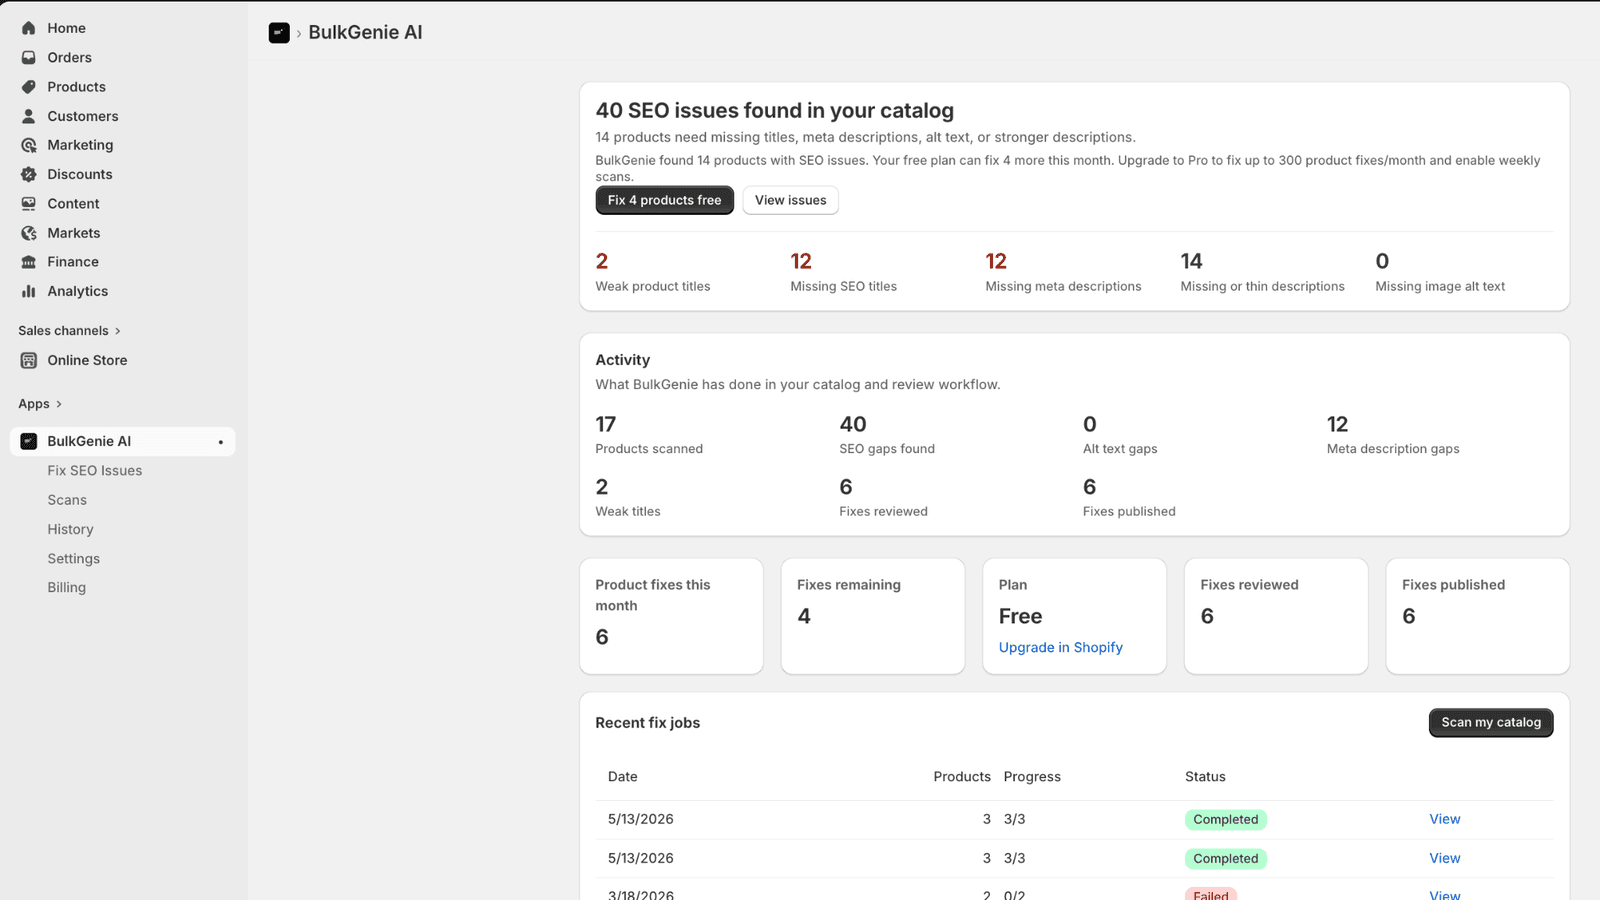Click the 40 SEO issues found heading
This screenshot has width=1600, height=900.
click(775, 111)
